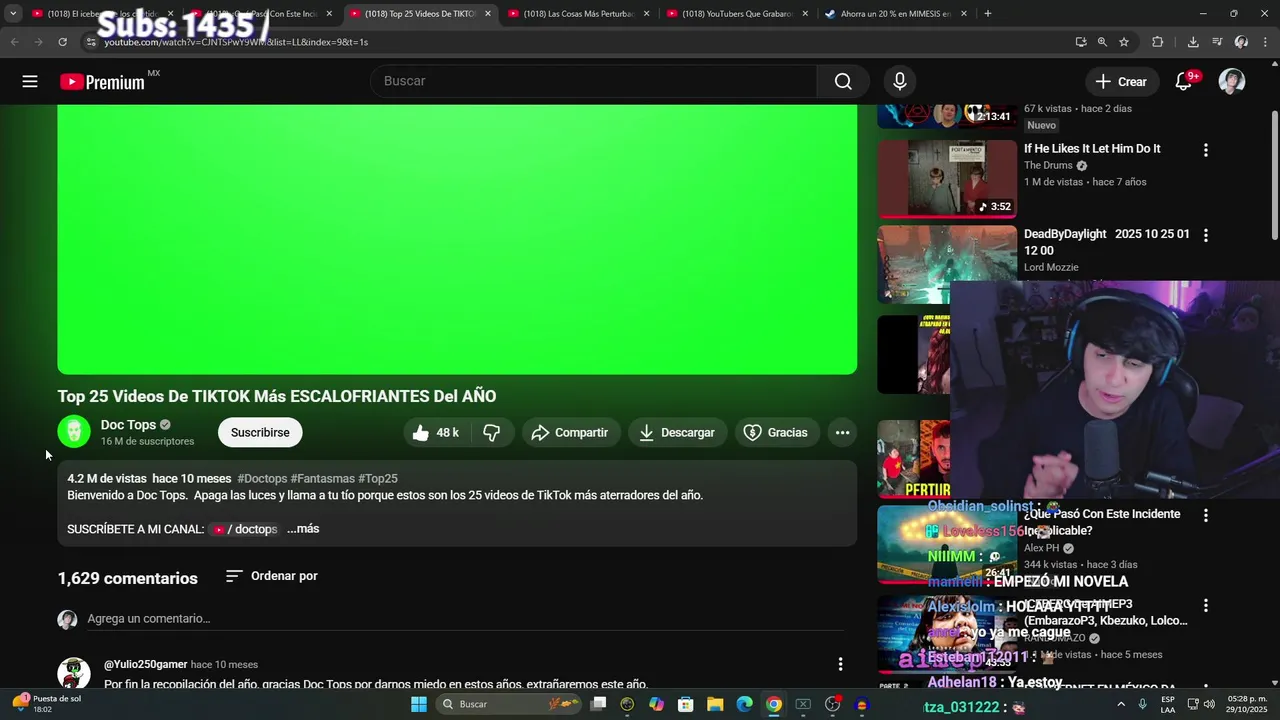Open The Drums channel link
1280x720 pixels.
tap(1048, 166)
